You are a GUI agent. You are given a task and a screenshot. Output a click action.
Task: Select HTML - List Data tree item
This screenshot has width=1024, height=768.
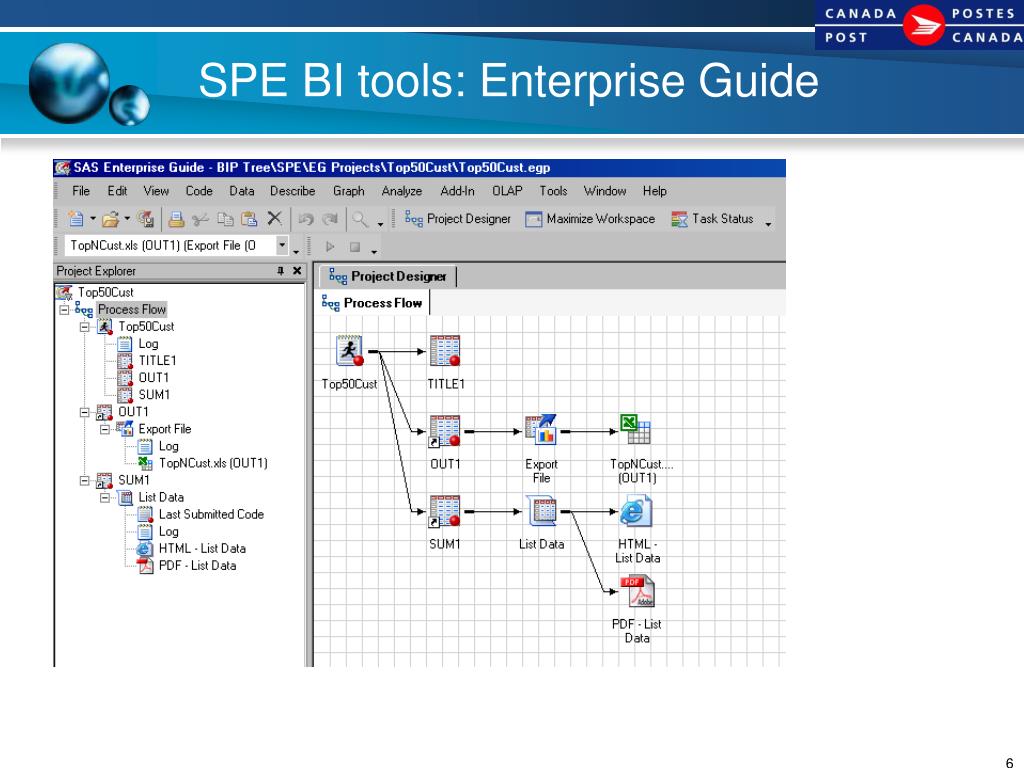click(x=202, y=549)
